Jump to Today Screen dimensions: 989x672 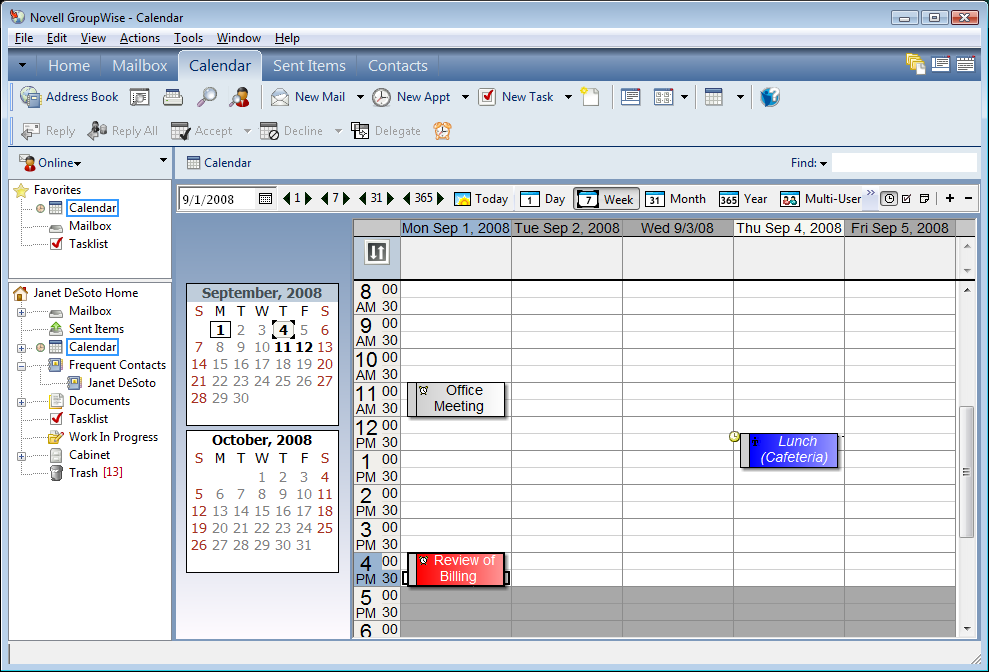click(x=481, y=199)
